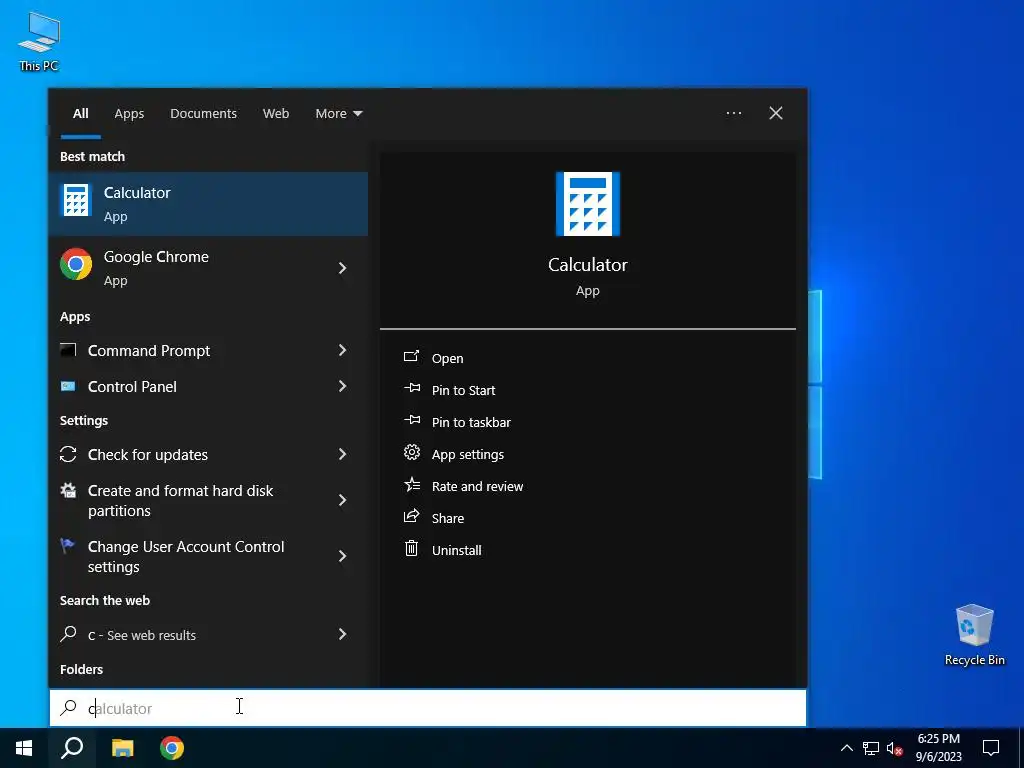Click the Windows Start button

click(x=24, y=748)
